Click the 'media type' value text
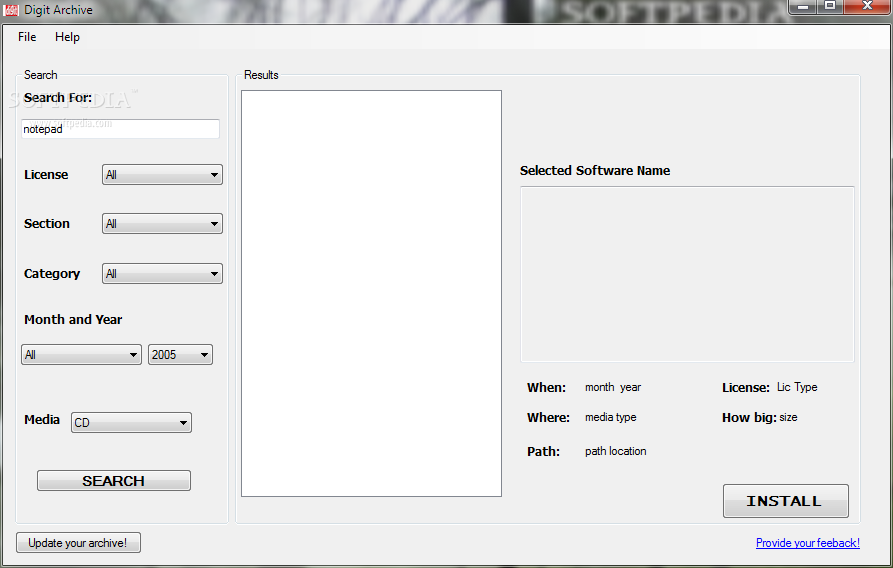Image resolution: width=893 pixels, height=568 pixels. pyautogui.click(x=611, y=418)
